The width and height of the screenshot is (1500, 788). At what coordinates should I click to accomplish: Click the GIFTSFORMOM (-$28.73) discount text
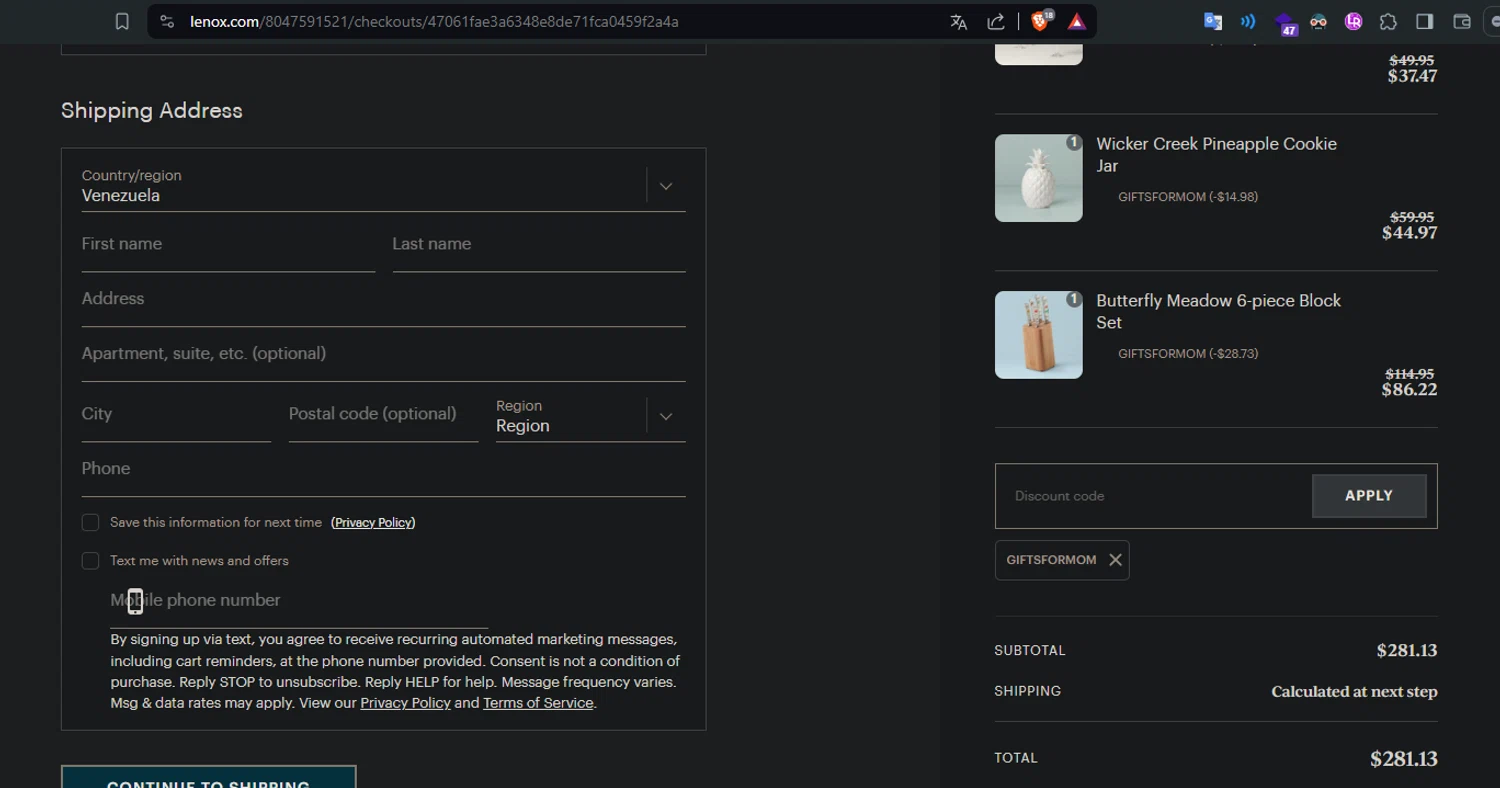pyautogui.click(x=1188, y=354)
